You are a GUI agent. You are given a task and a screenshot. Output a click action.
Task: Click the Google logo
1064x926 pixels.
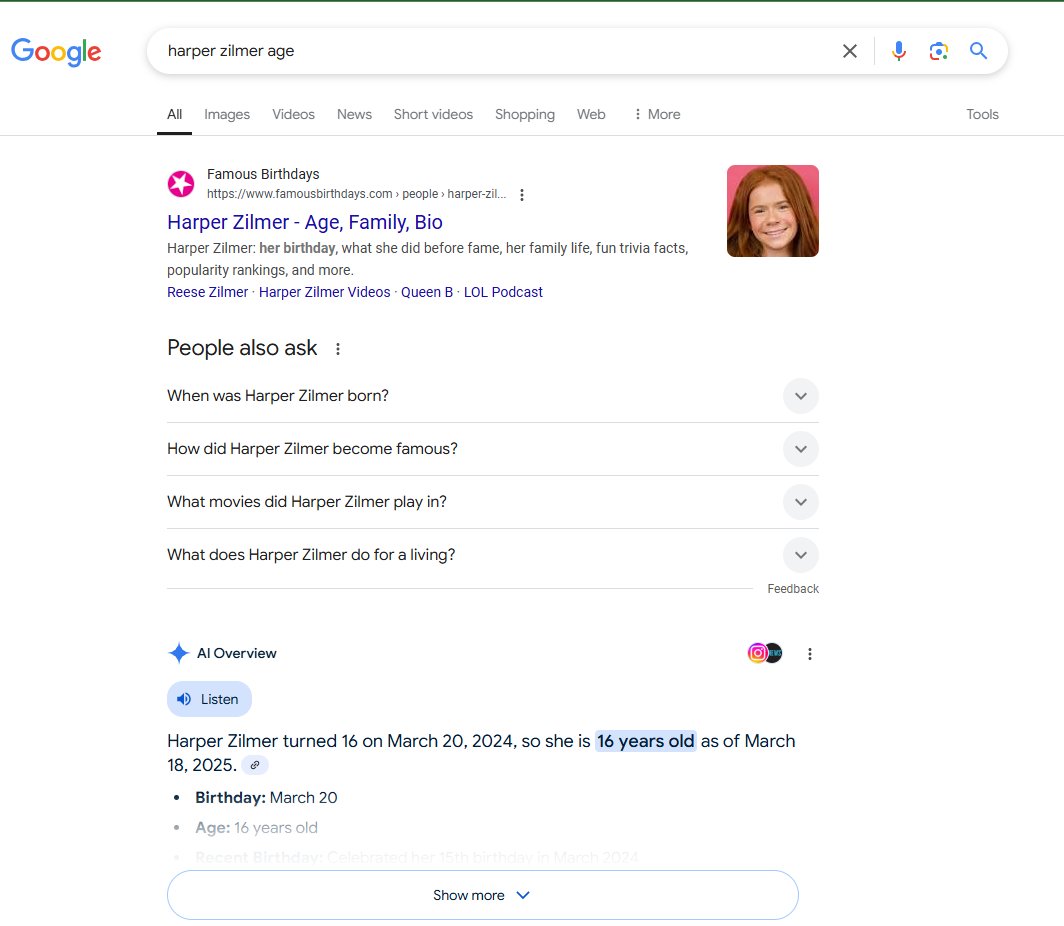click(x=56, y=52)
